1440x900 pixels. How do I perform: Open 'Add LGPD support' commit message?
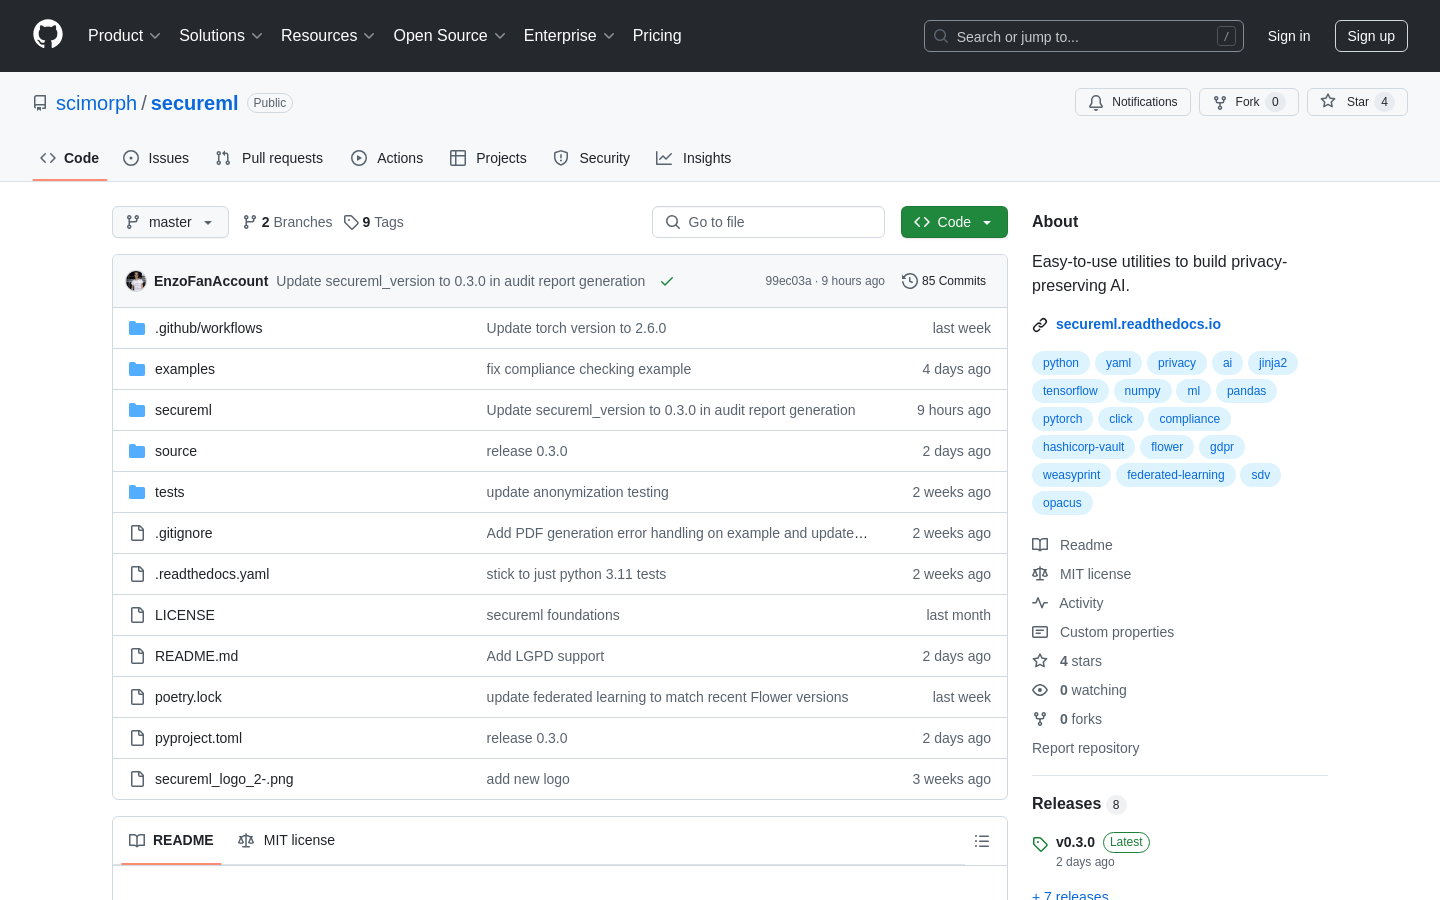point(545,656)
